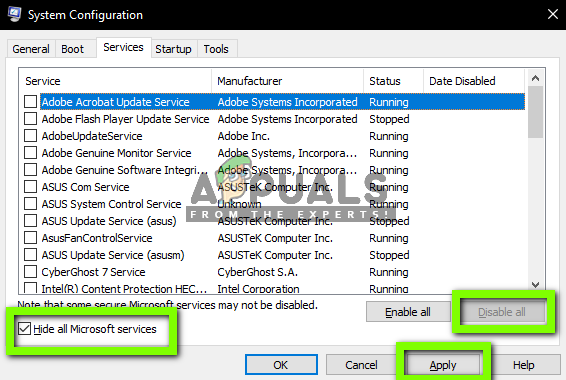This screenshot has height=380, width=566.
Task: Open the Tools tab
Action: (x=216, y=49)
